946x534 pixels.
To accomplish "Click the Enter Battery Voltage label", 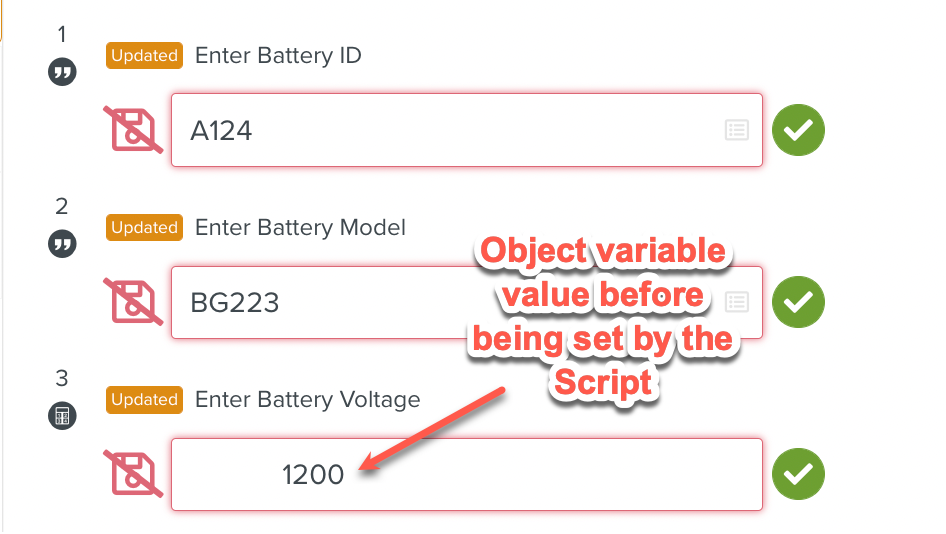I will 307,400.
